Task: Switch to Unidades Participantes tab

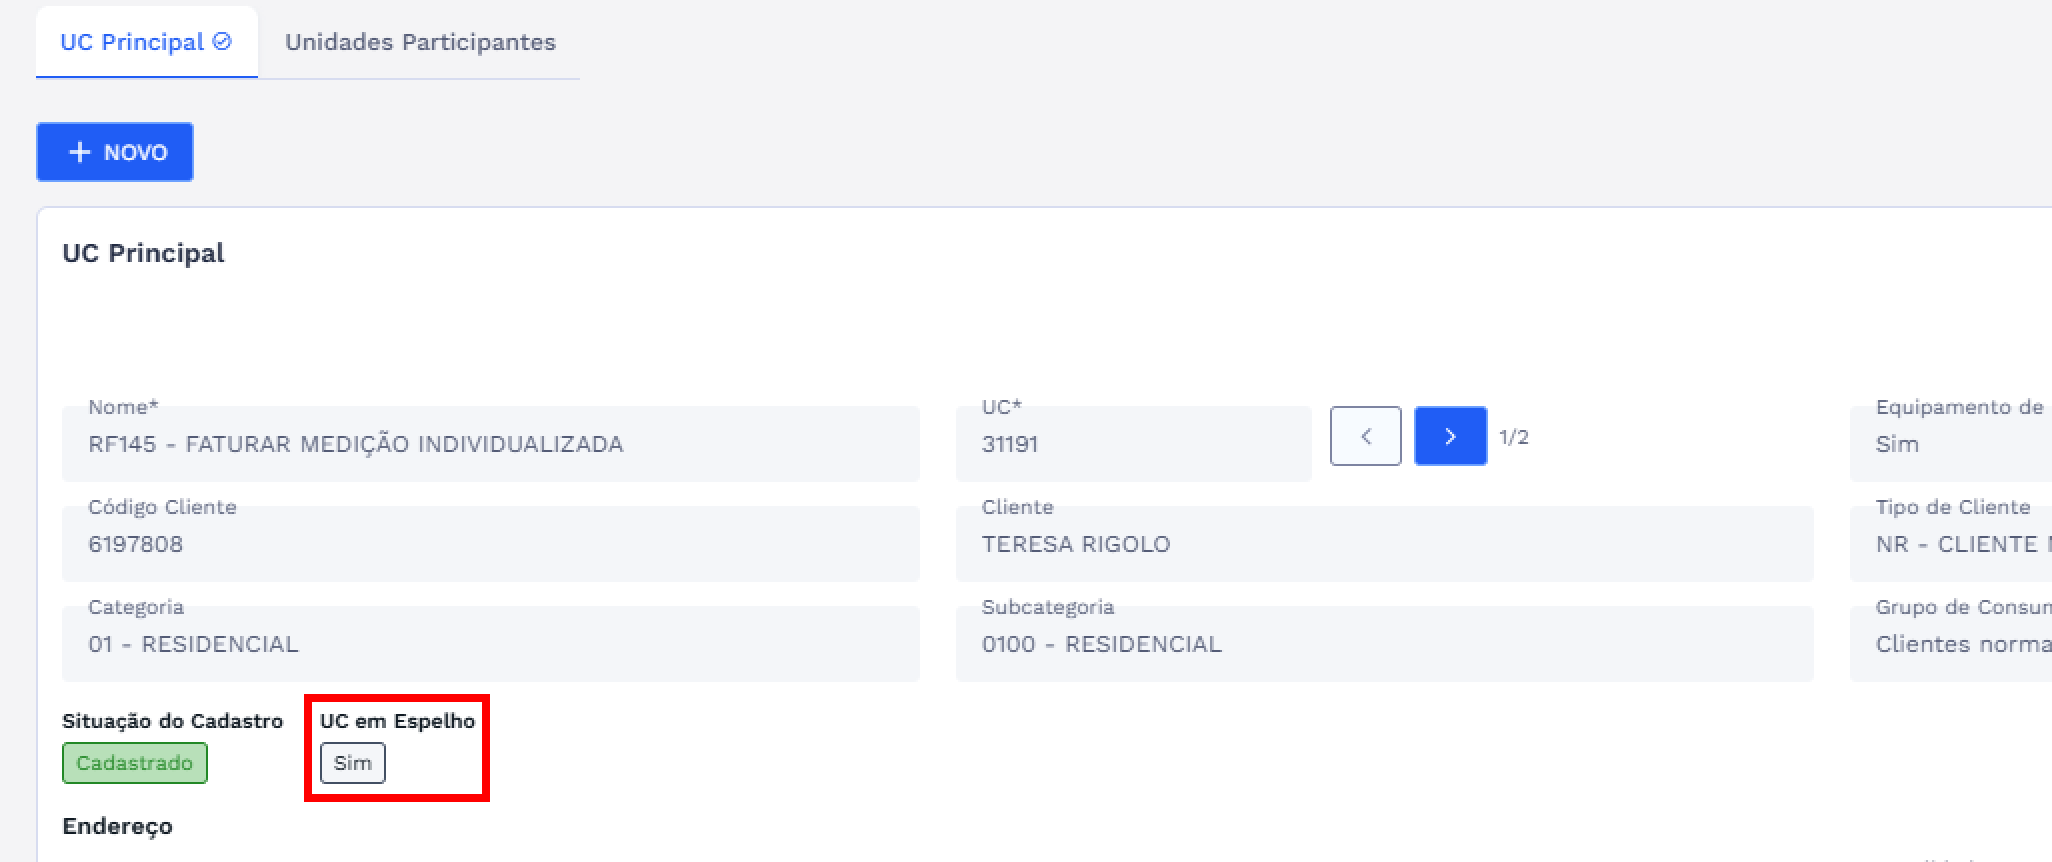Action: click(x=420, y=42)
